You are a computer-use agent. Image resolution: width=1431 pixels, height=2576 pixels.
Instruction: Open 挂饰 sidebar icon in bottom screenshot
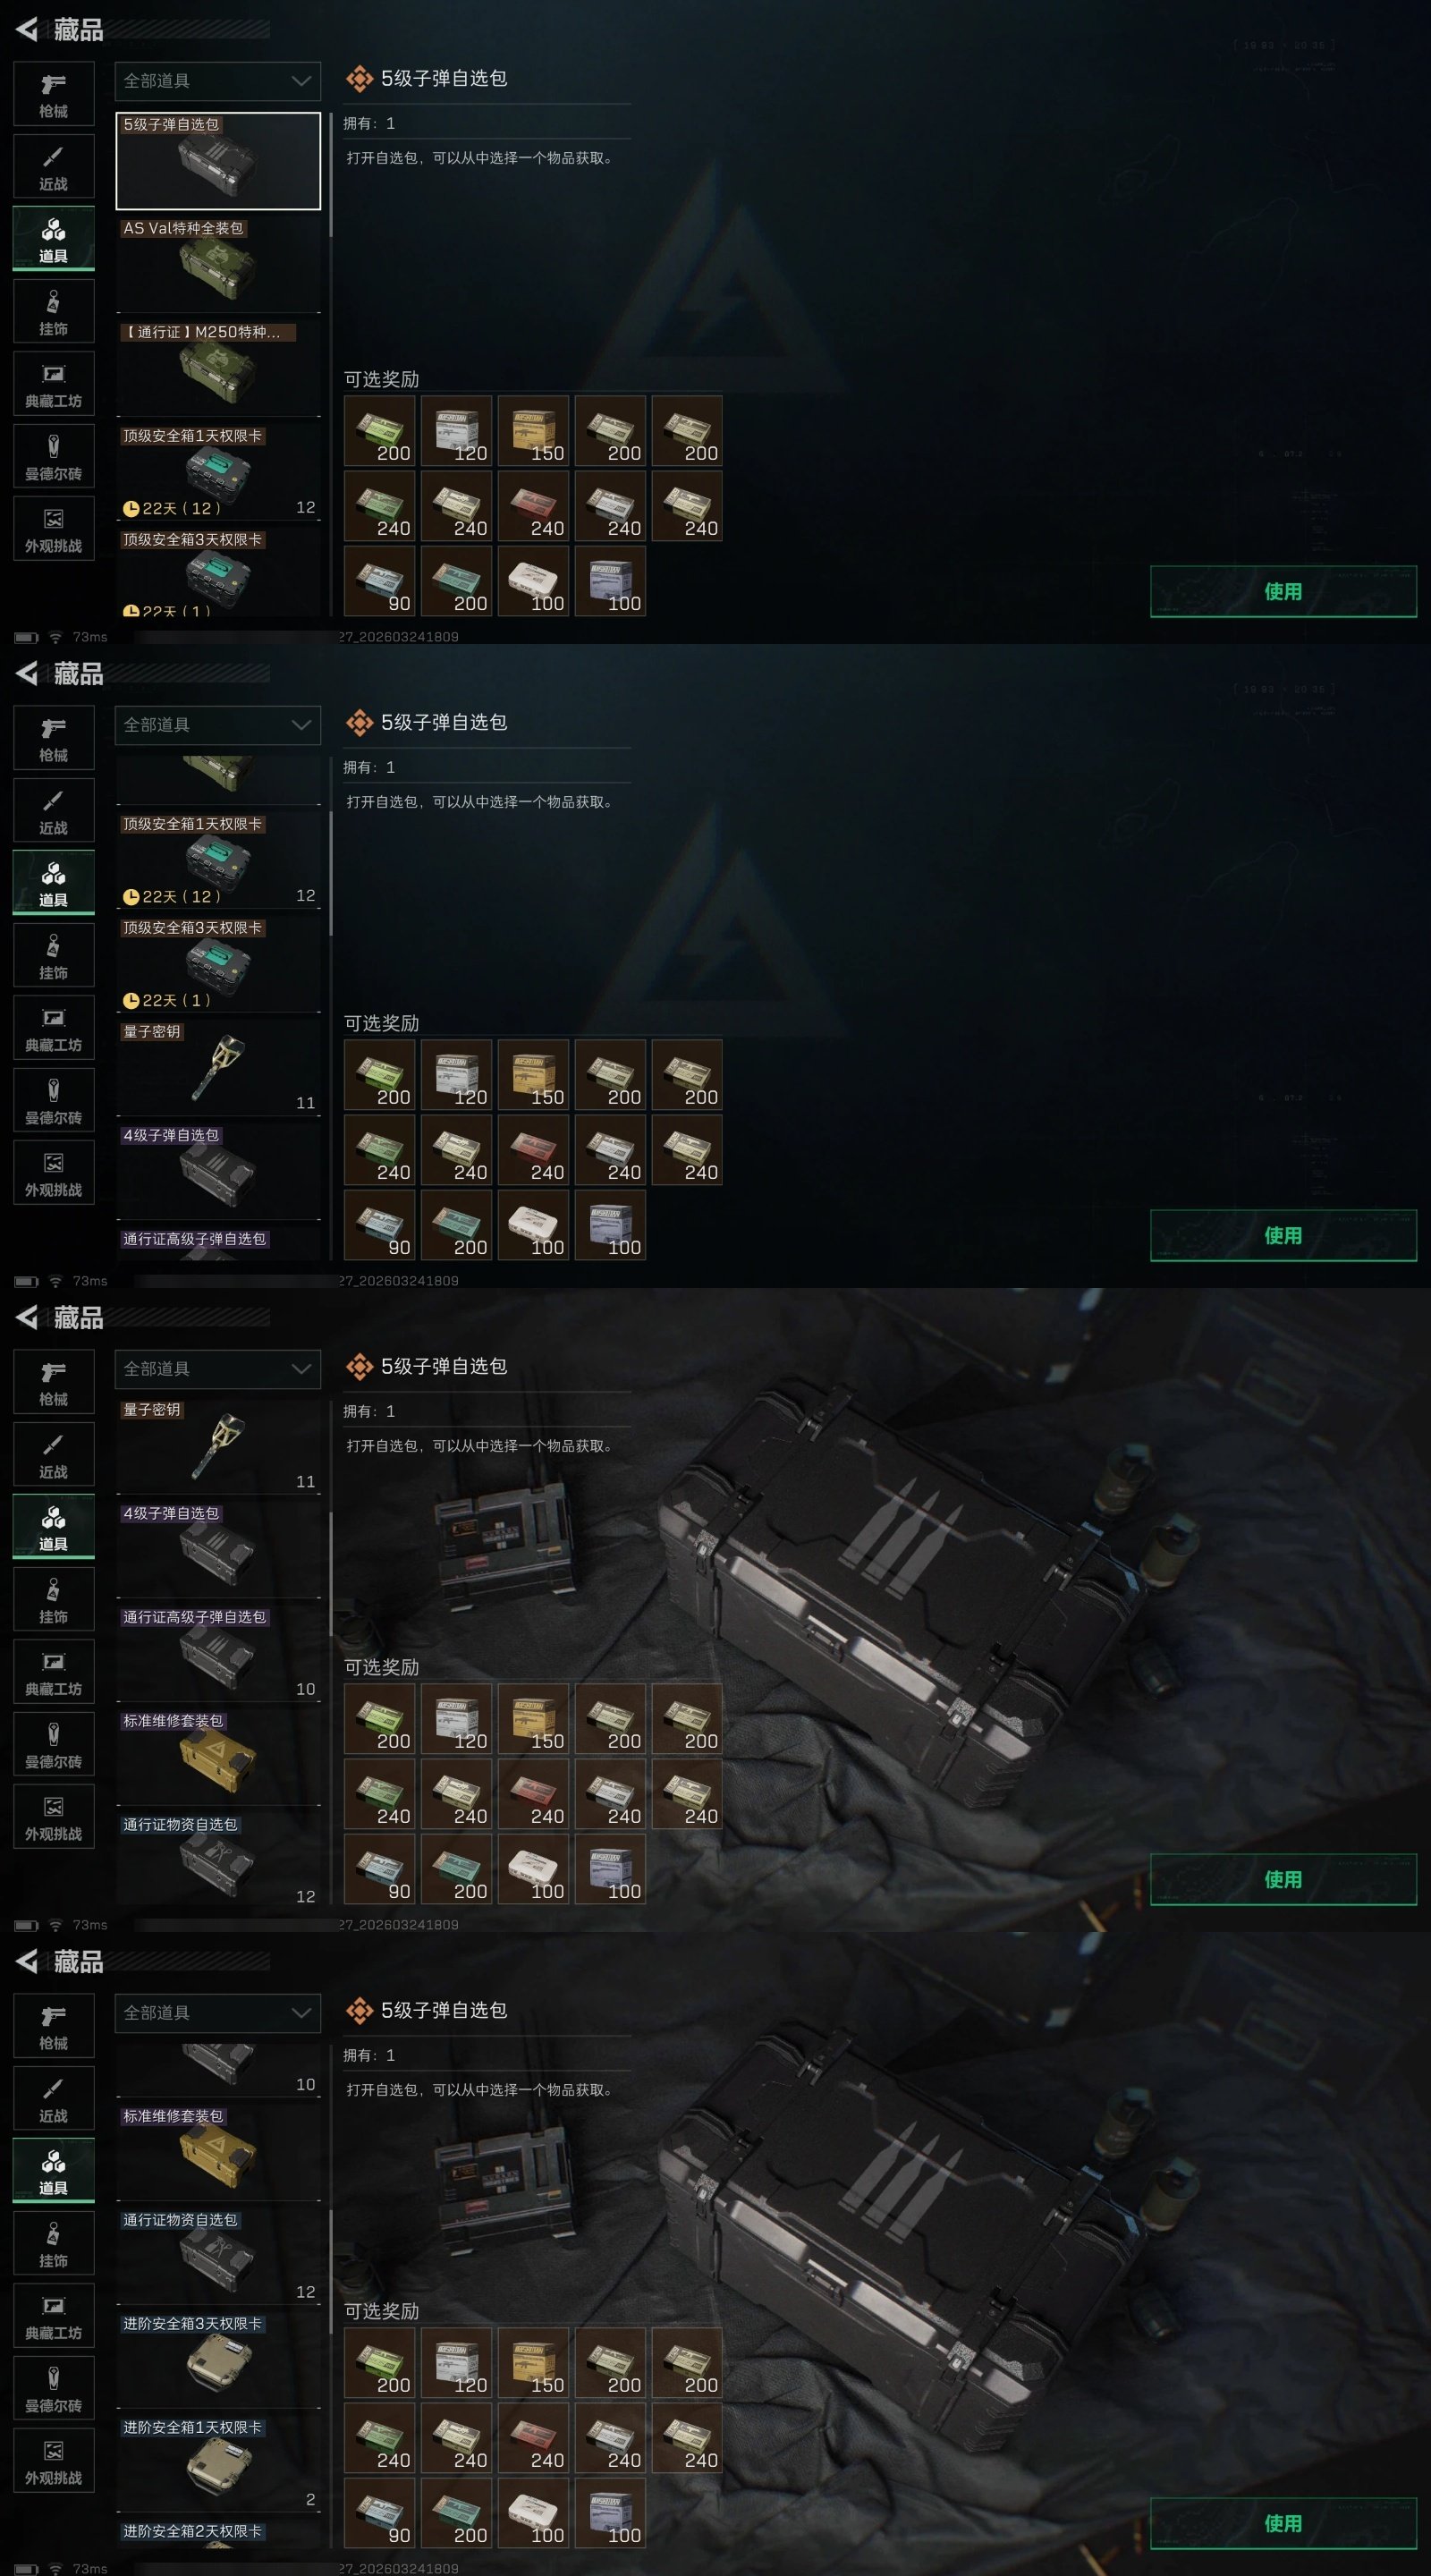click(54, 2243)
